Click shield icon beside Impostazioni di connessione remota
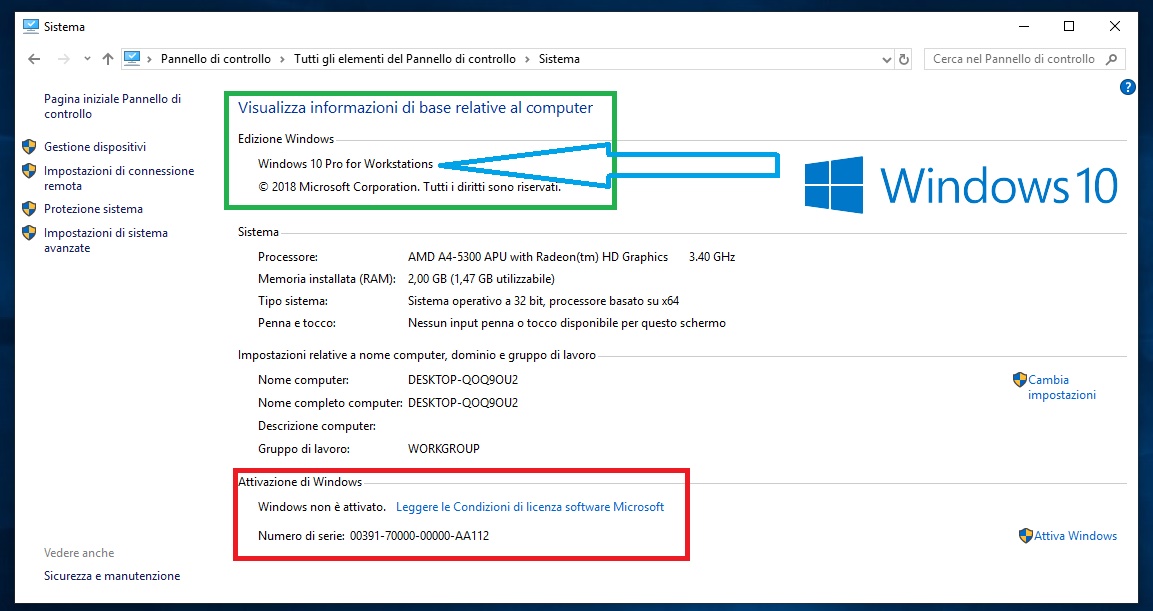The width and height of the screenshot is (1153, 611). click(x=29, y=171)
